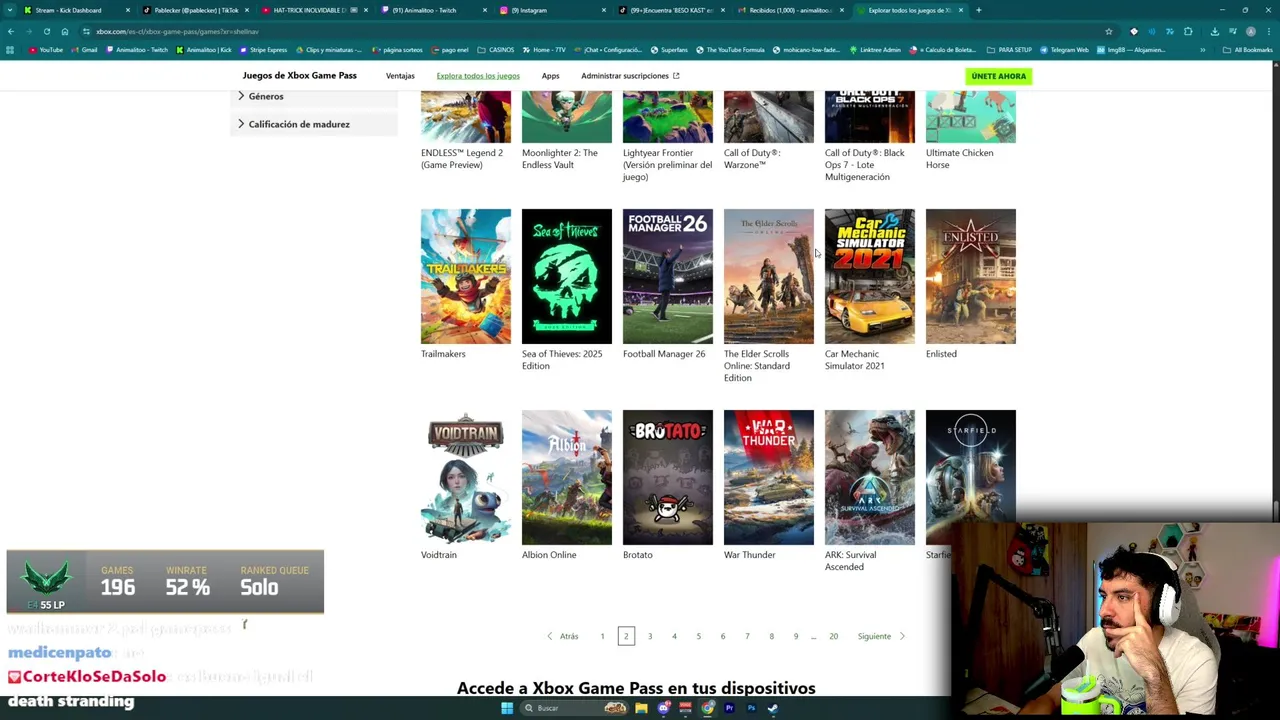Switch to the Pablecker TikTok tab
The width and height of the screenshot is (1280, 720).
point(195,10)
